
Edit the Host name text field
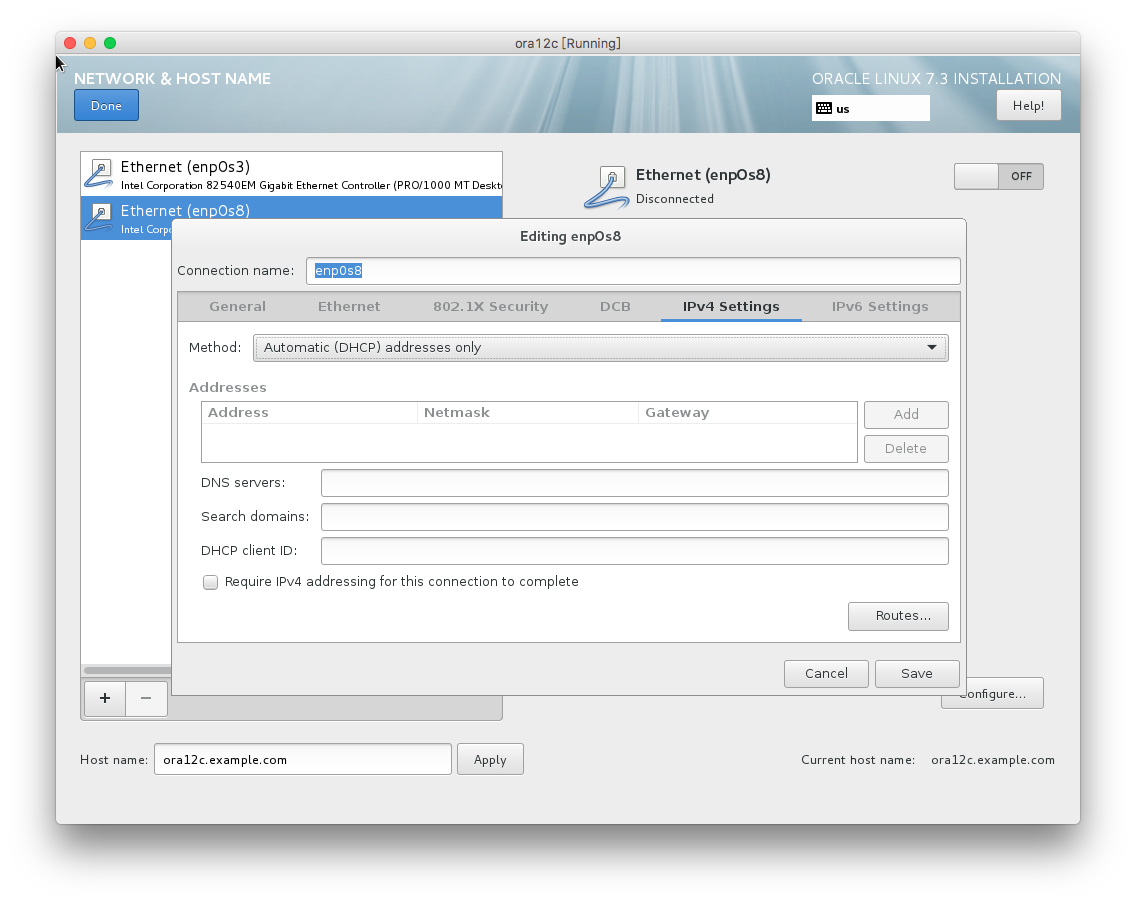[x=303, y=760]
